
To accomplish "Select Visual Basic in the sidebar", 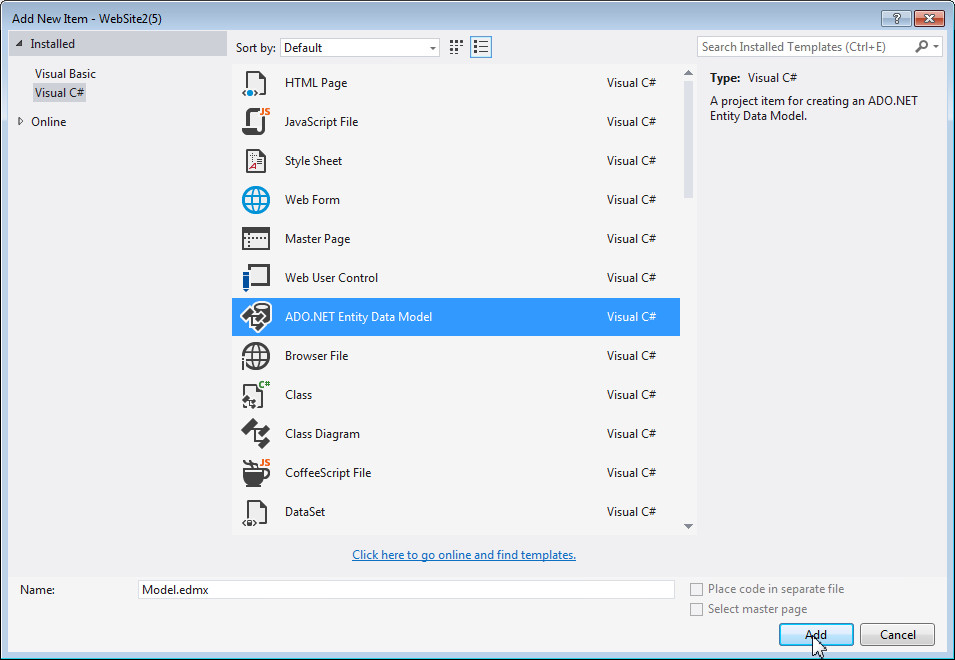I will point(65,73).
